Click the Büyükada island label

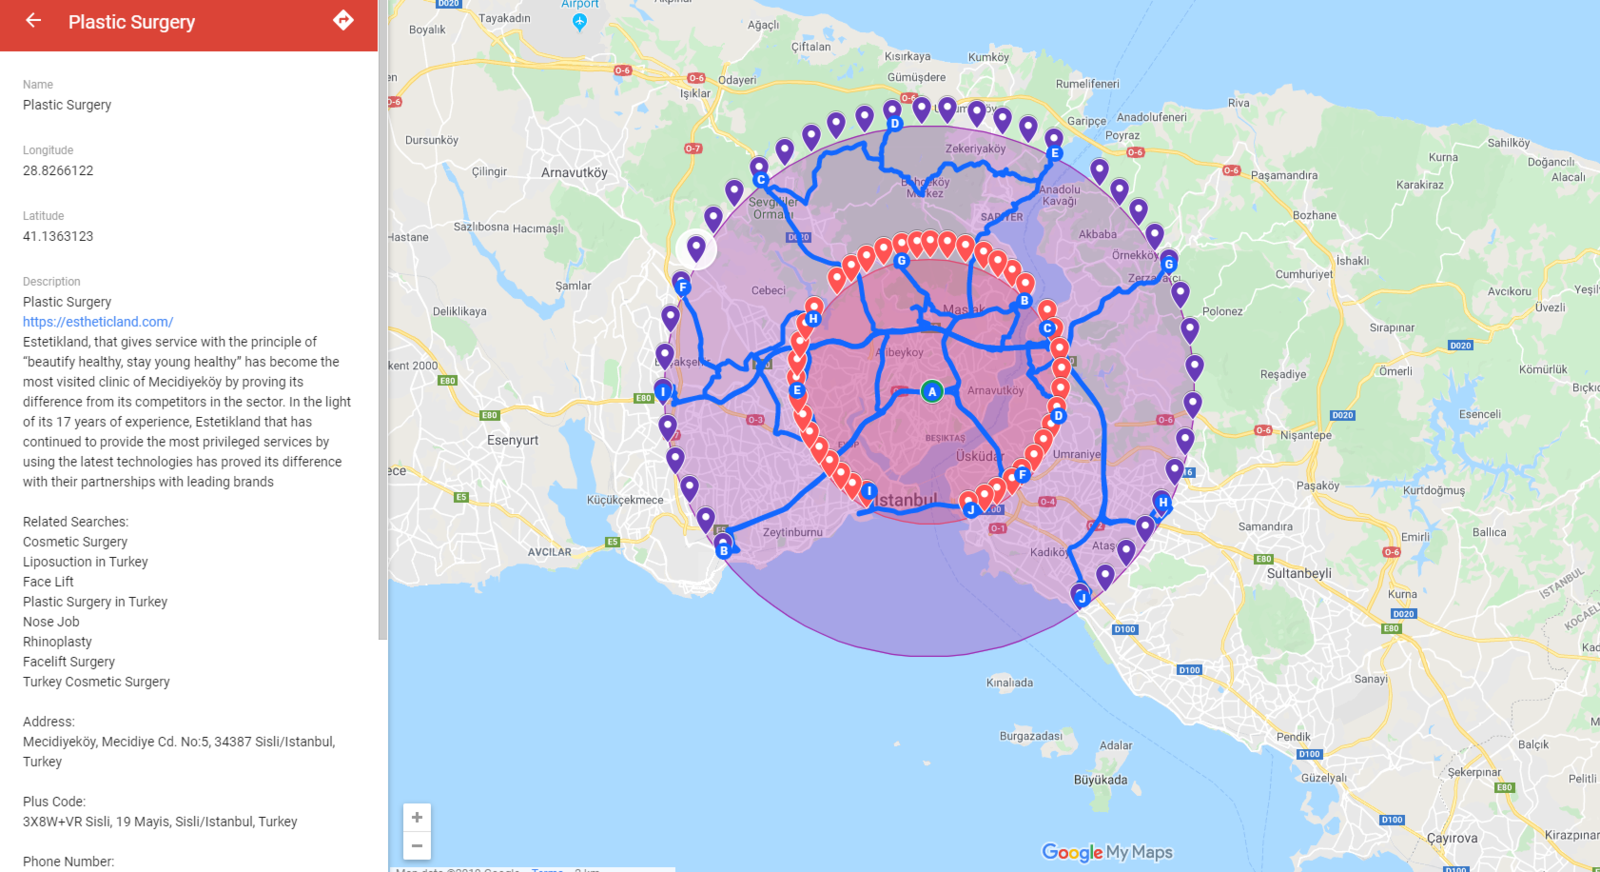pos(1100,780)
